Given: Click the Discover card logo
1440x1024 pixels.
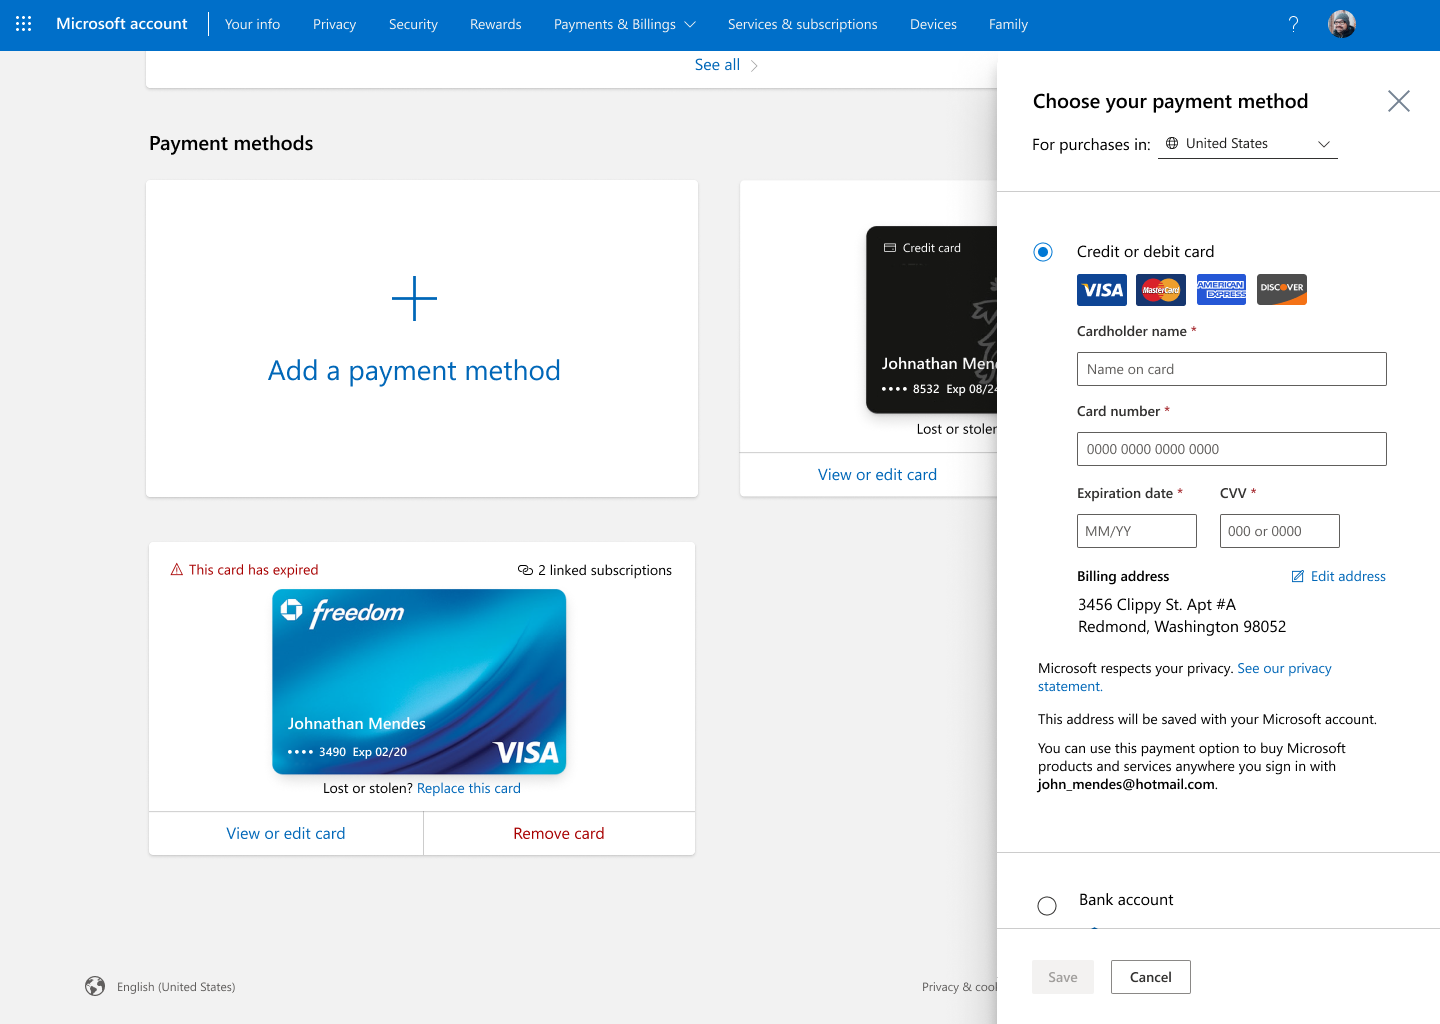Looking at the screenshot, I should pos(1282,290).
